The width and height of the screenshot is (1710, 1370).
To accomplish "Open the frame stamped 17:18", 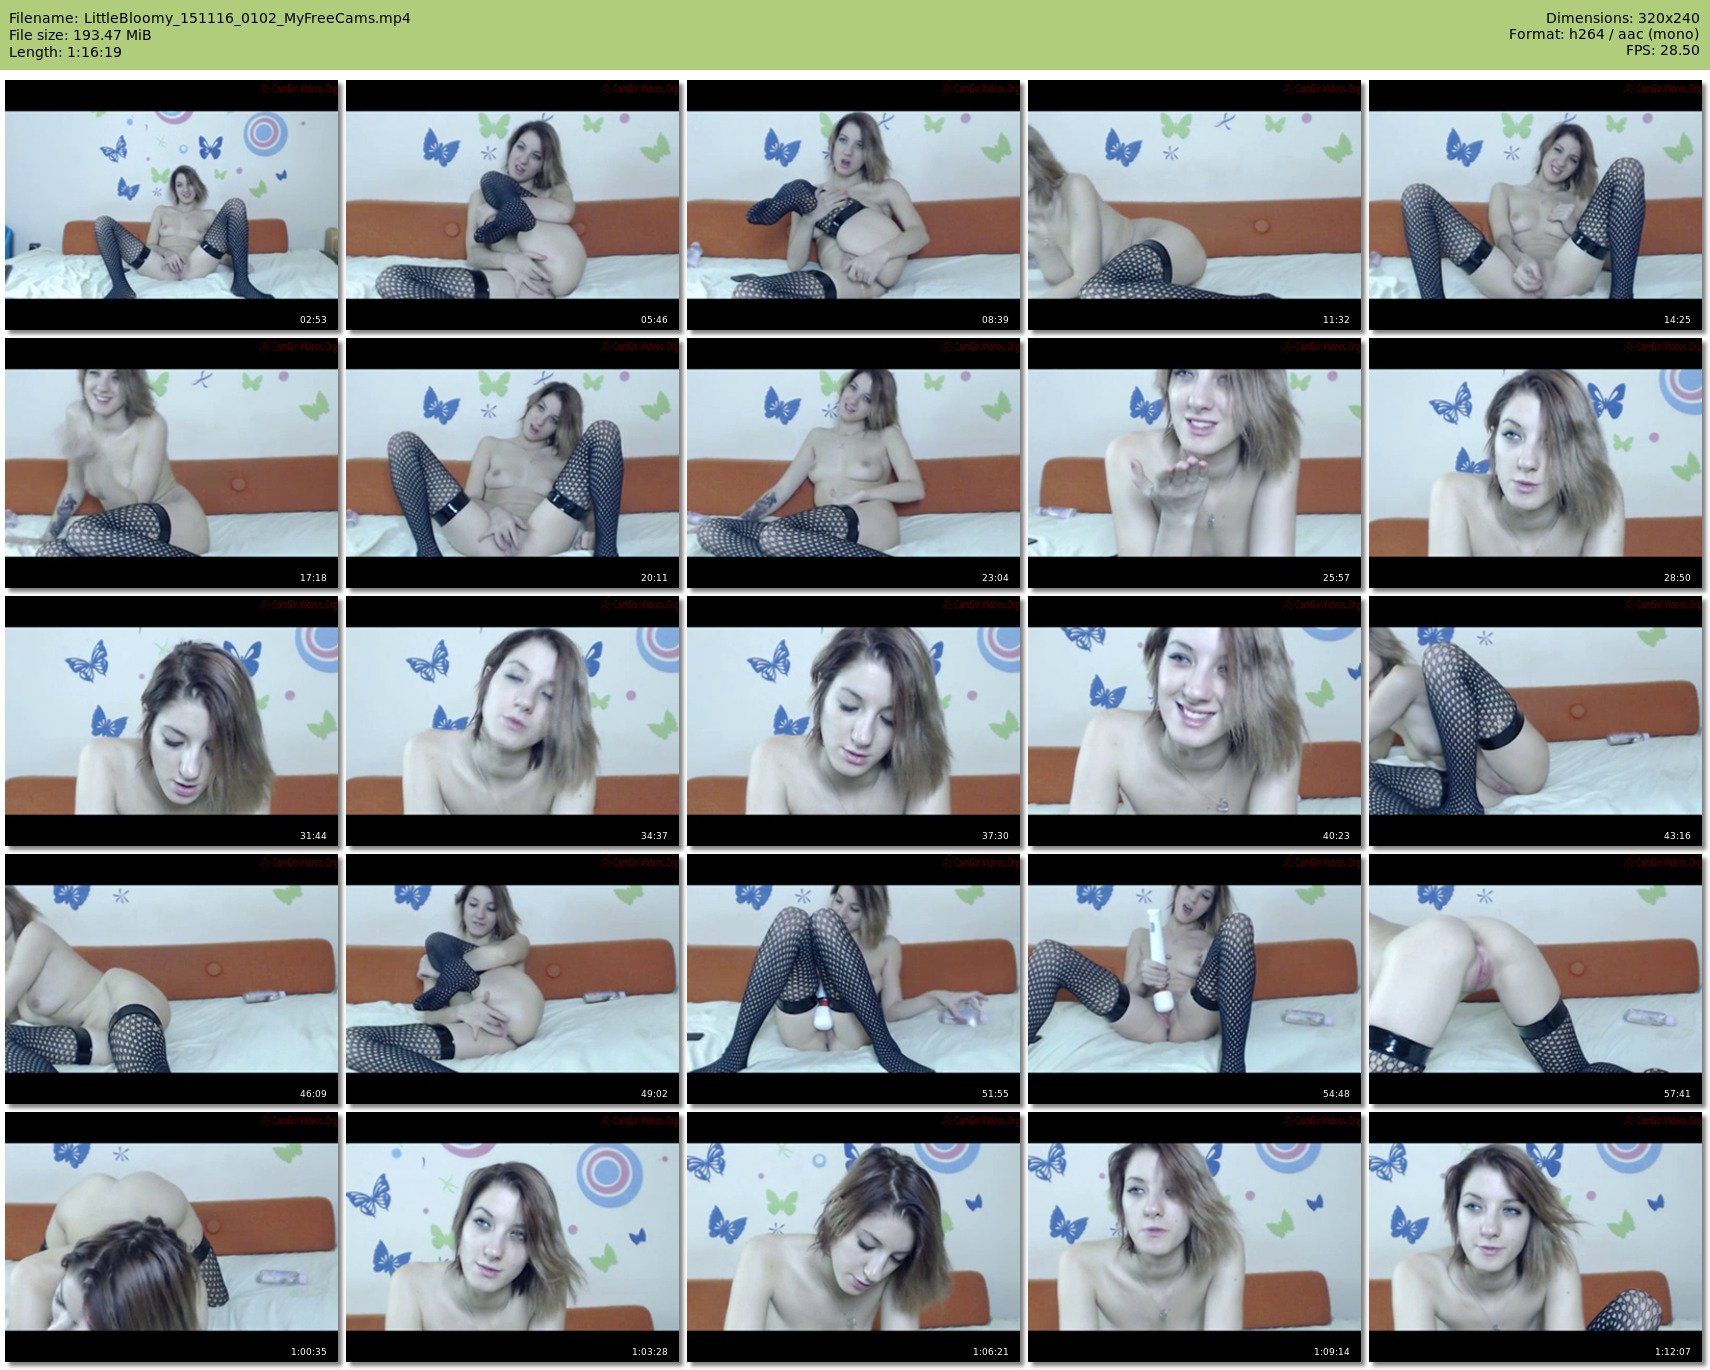I will pyautogui.click(x=172, y=463).
